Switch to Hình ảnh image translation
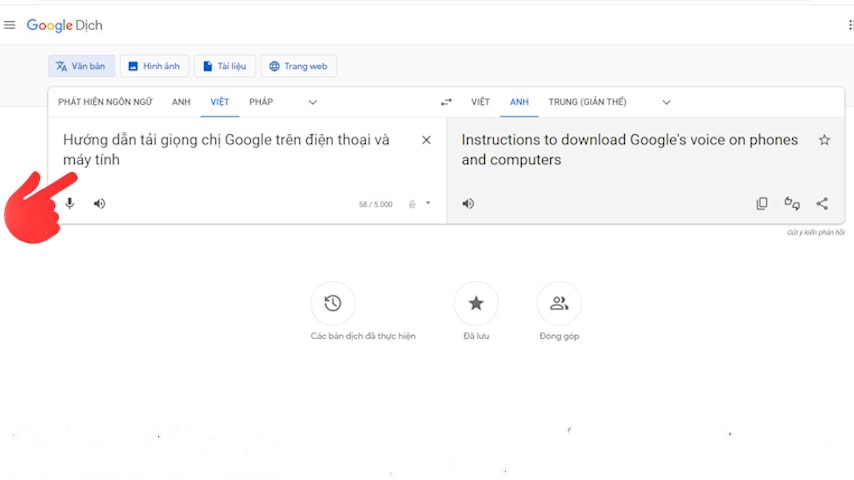Viewport: 854px width, 480px height. 154,66
